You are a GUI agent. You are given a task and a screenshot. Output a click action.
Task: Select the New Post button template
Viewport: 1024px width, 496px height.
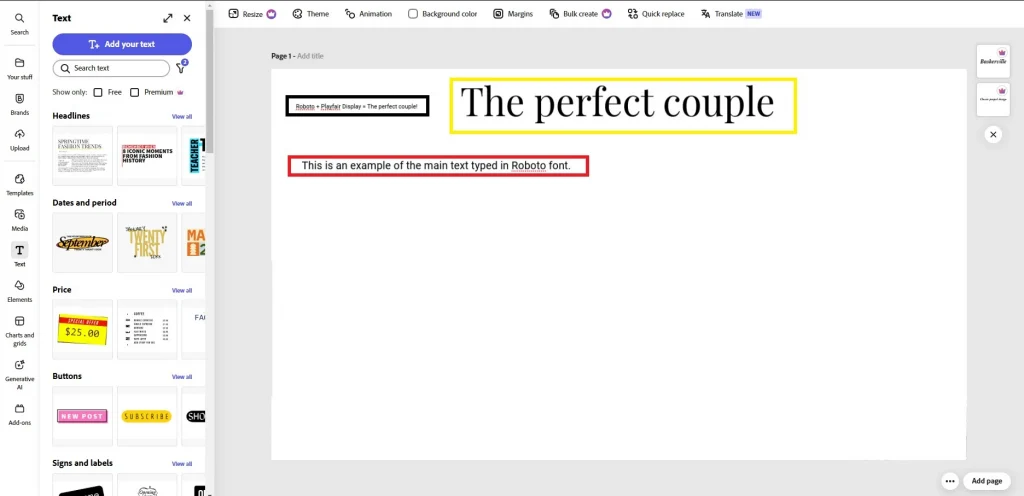(x=82, y=416)
